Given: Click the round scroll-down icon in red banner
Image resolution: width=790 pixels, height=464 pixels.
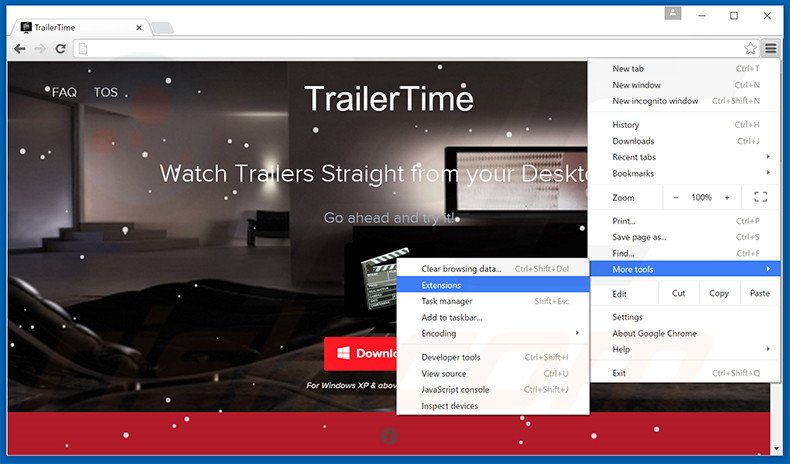Looking at the screenshot, I should pos(389,436).
